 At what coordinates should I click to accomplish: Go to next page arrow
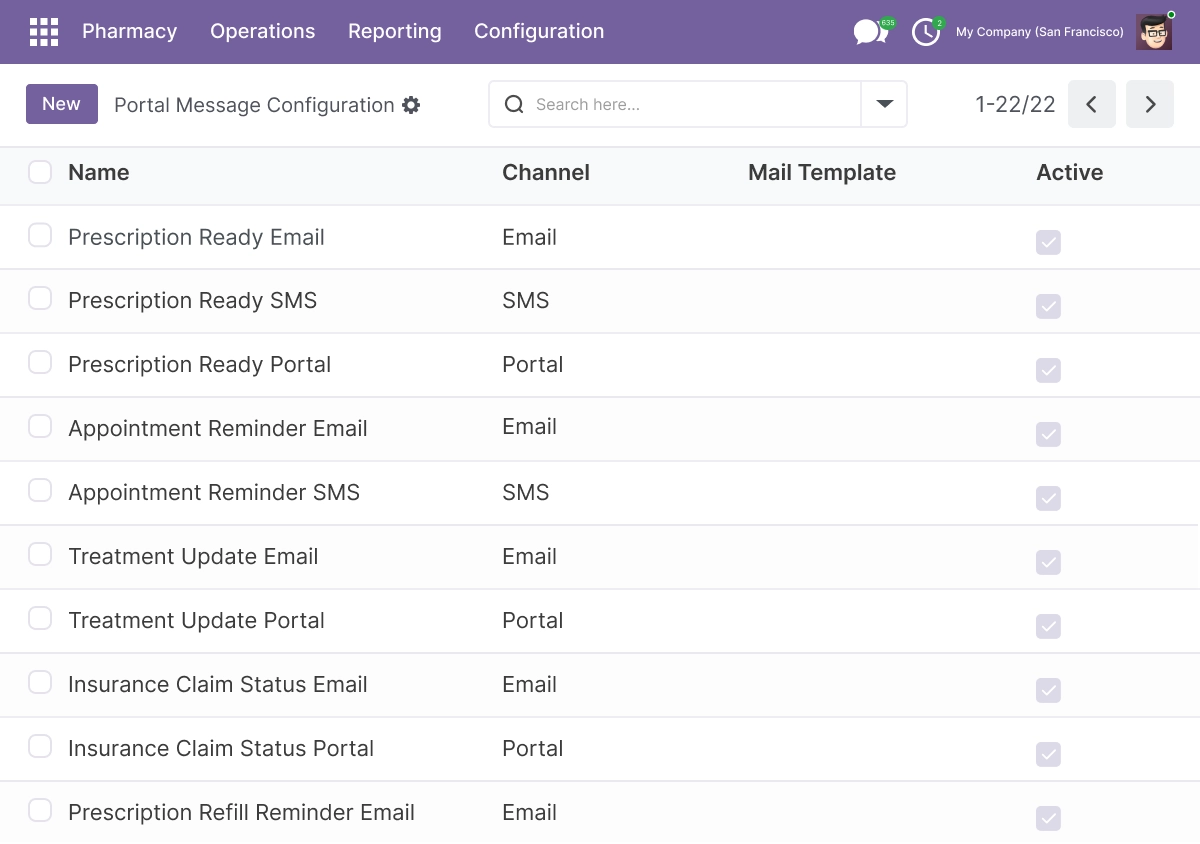pos(1150,104)
